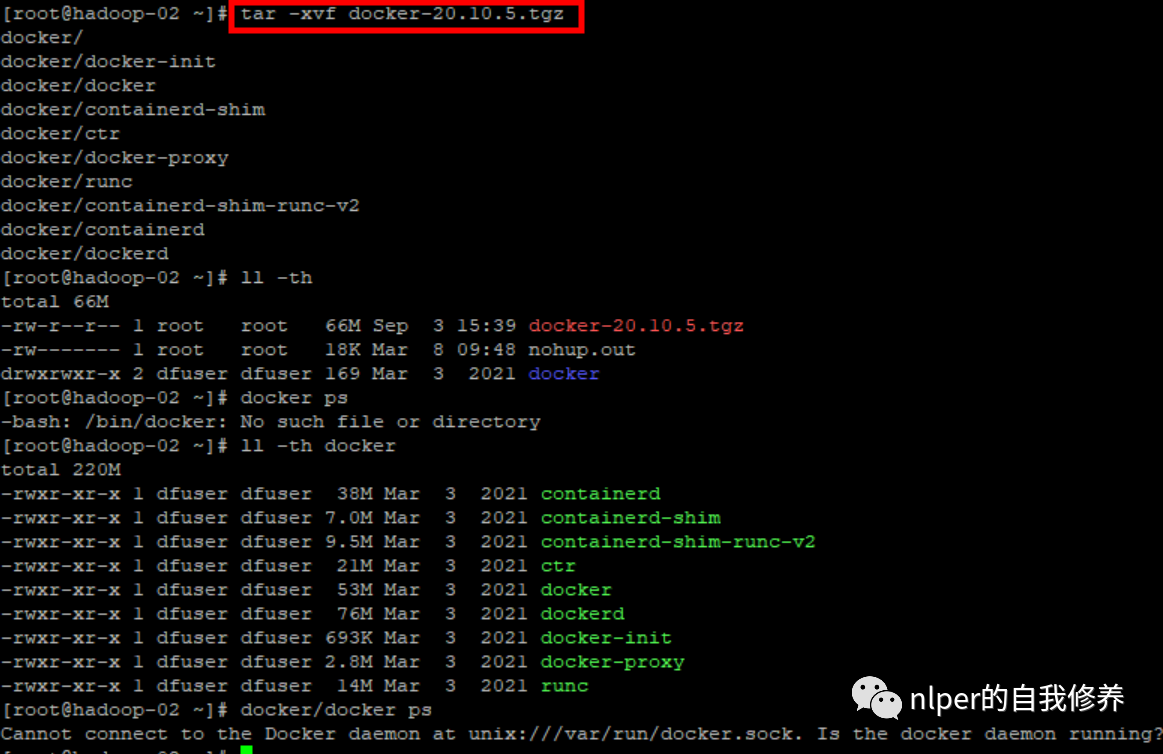Select the nohup.out filename
The image size is (1163, 754).
coord(582,349)
